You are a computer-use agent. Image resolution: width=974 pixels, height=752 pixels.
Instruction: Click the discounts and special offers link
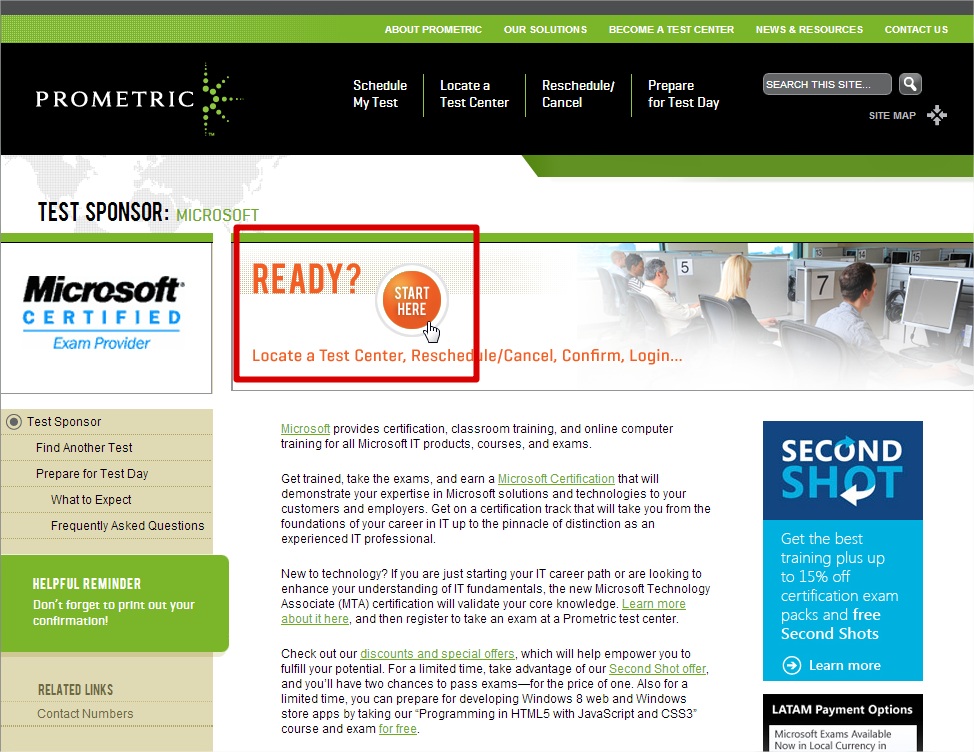[437, 654]
